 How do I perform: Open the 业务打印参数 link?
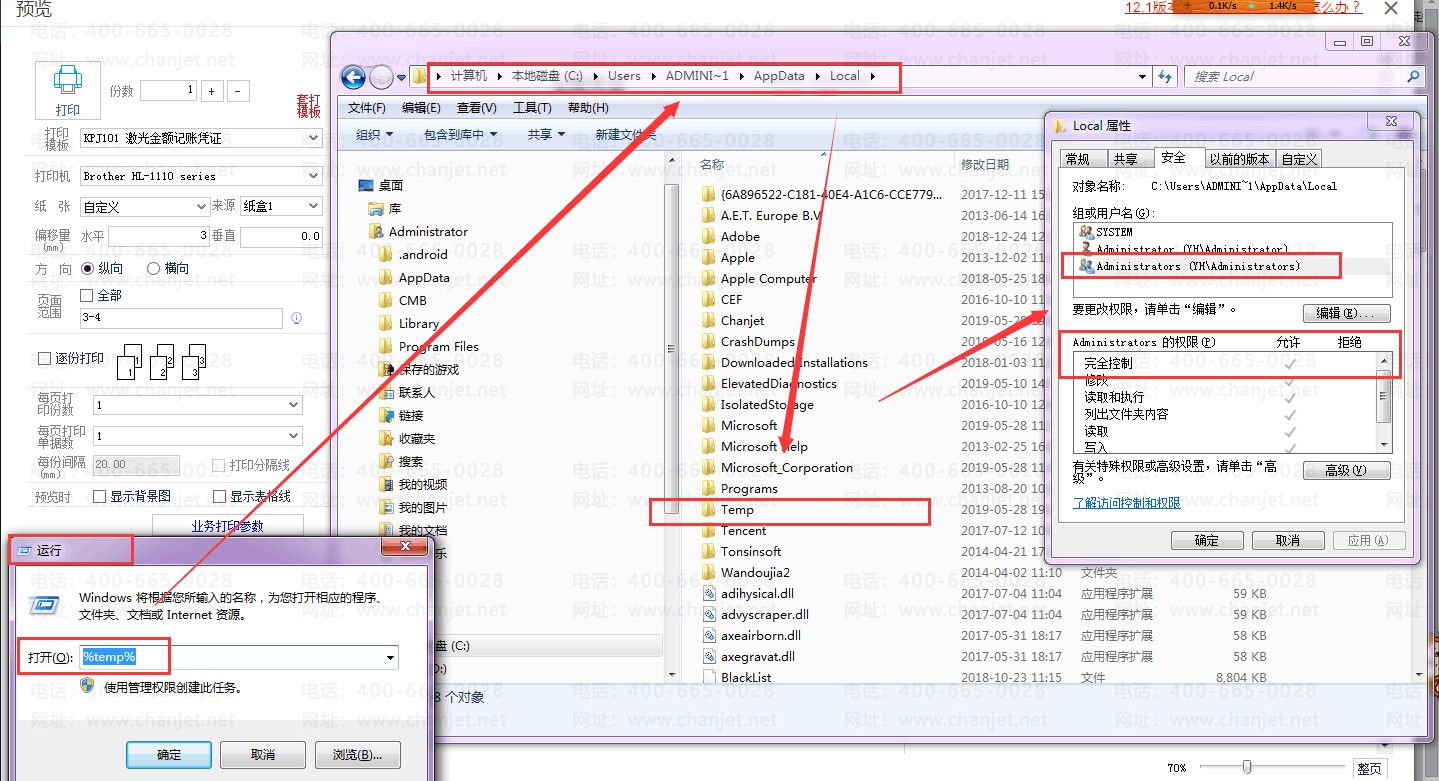(228, 526)
